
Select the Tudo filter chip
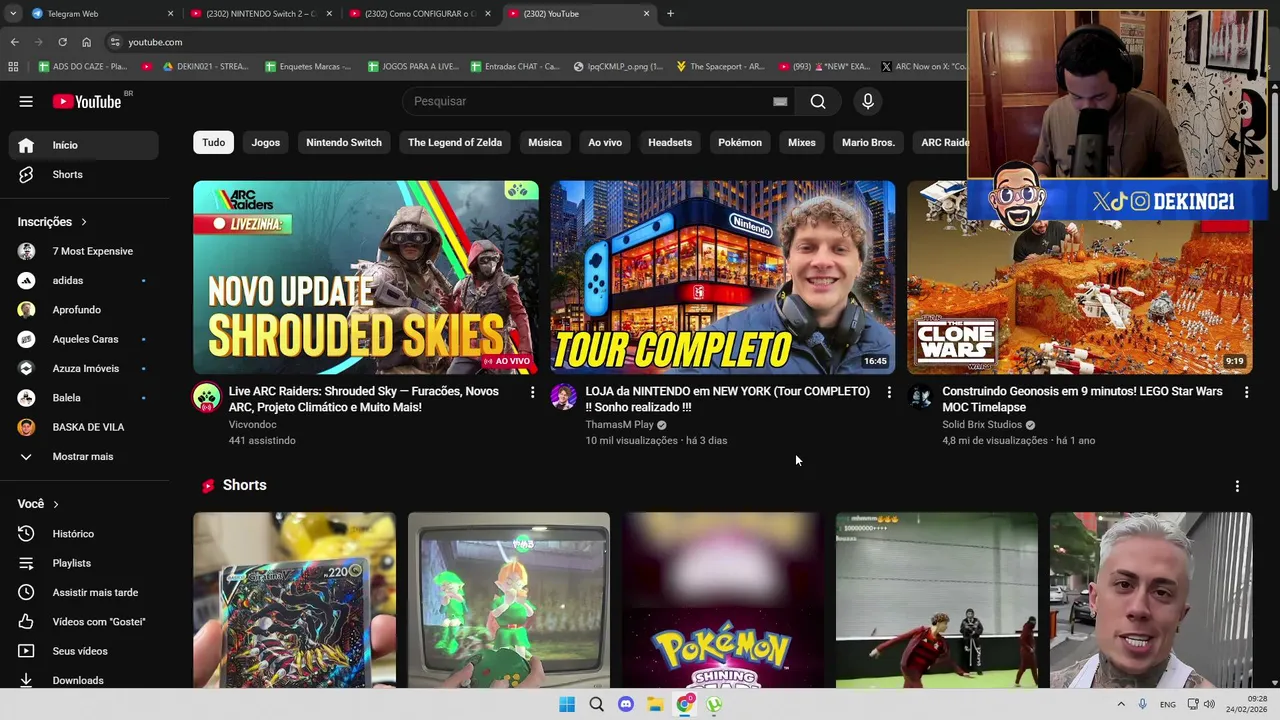click(x=214, y=142)
